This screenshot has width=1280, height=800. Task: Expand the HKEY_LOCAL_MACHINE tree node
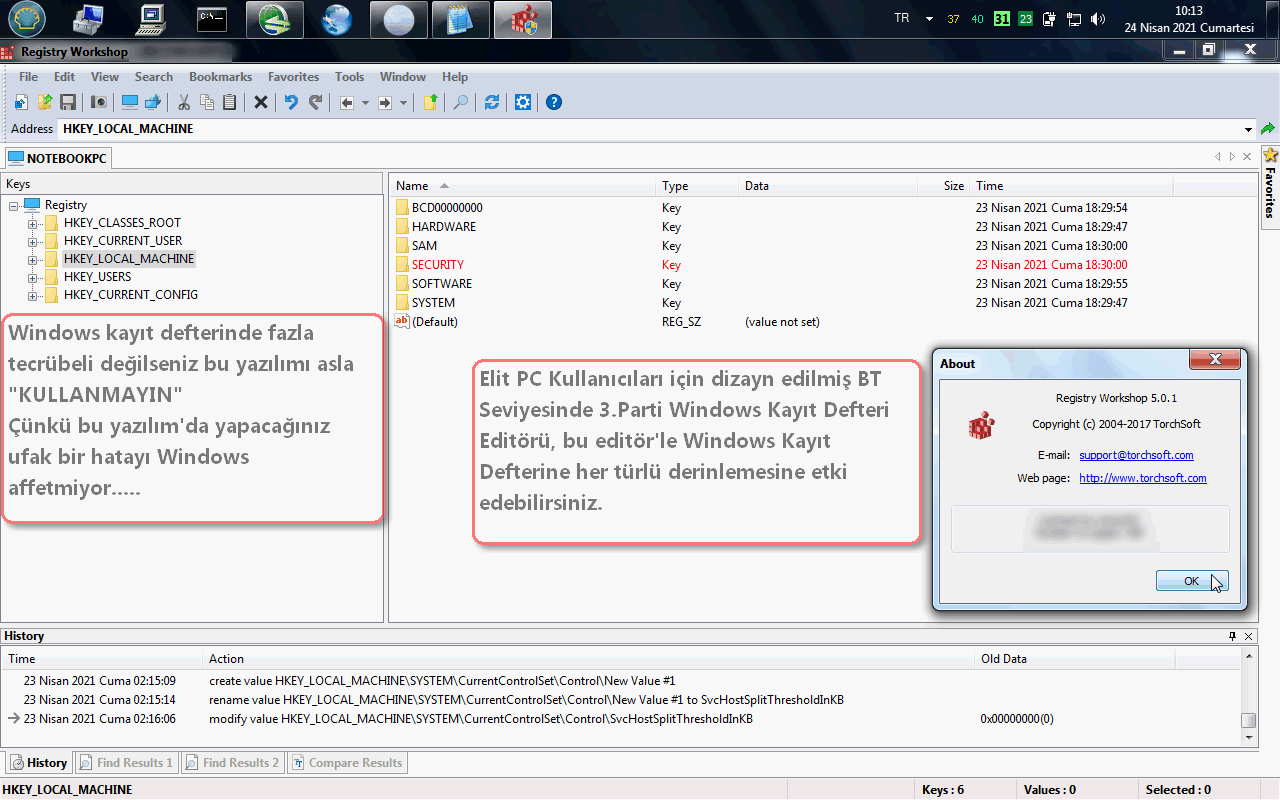tap(33, 259)
